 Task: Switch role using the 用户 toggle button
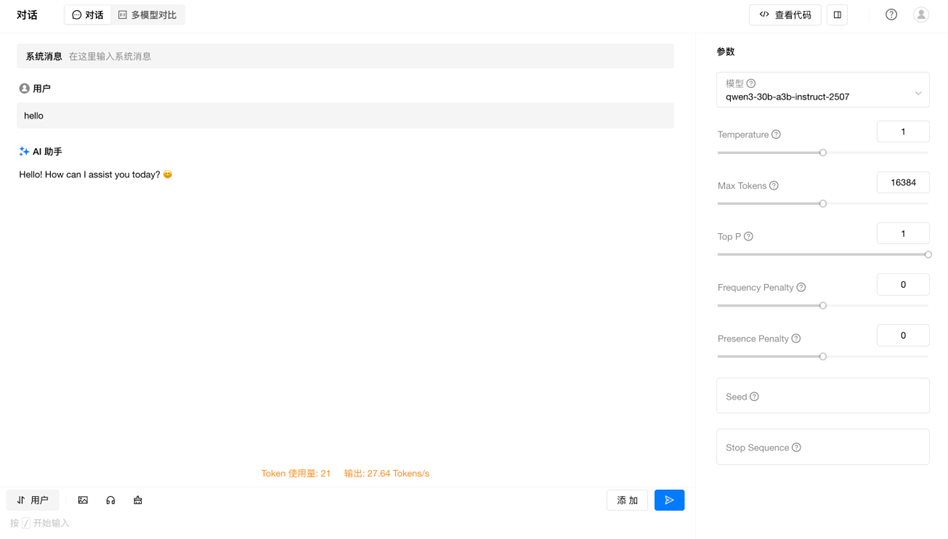33,500
